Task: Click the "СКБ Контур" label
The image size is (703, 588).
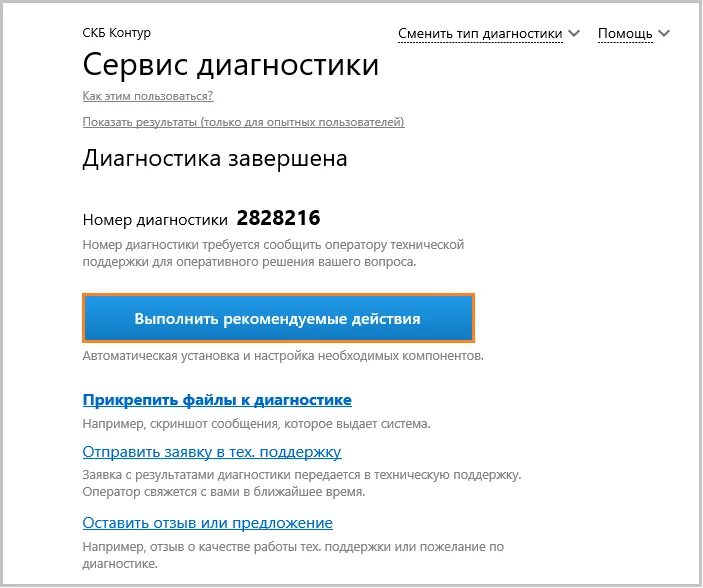Action: coord(117,33)
